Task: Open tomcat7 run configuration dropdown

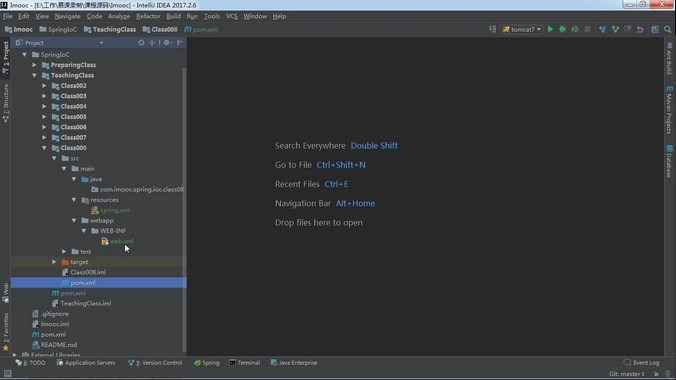Action: [521, 29]
